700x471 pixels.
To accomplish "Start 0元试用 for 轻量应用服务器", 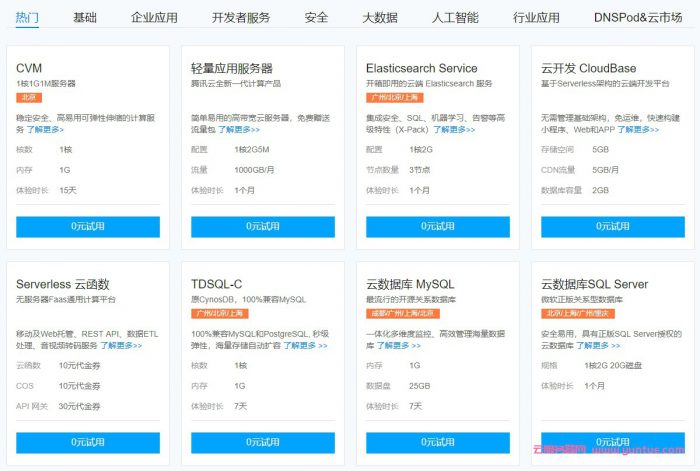I will coord(263,226).
